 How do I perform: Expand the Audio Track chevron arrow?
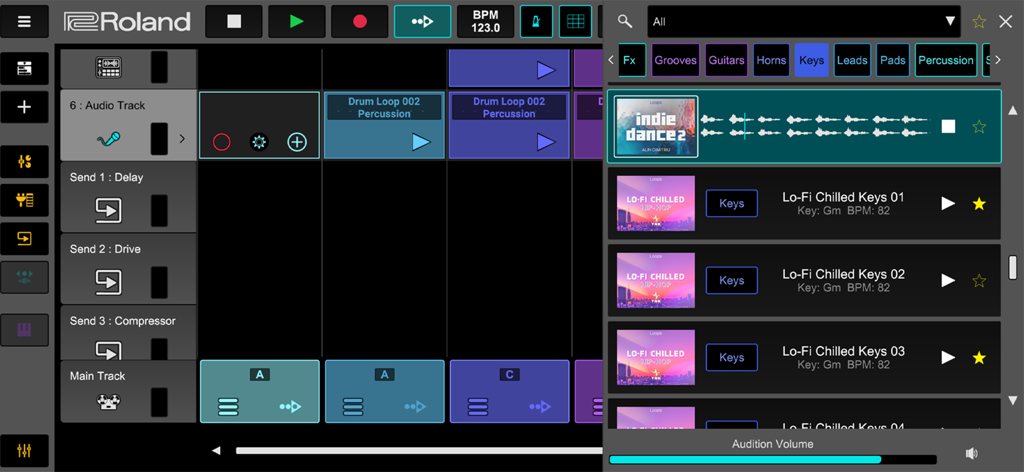pos(182,138)
